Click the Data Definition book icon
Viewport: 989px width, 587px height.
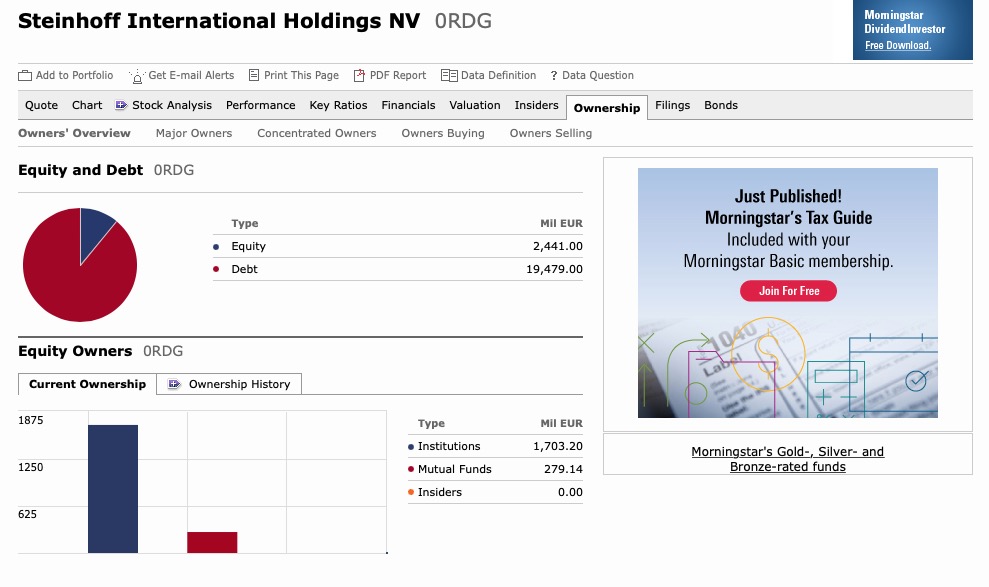[x=449, y=76]
